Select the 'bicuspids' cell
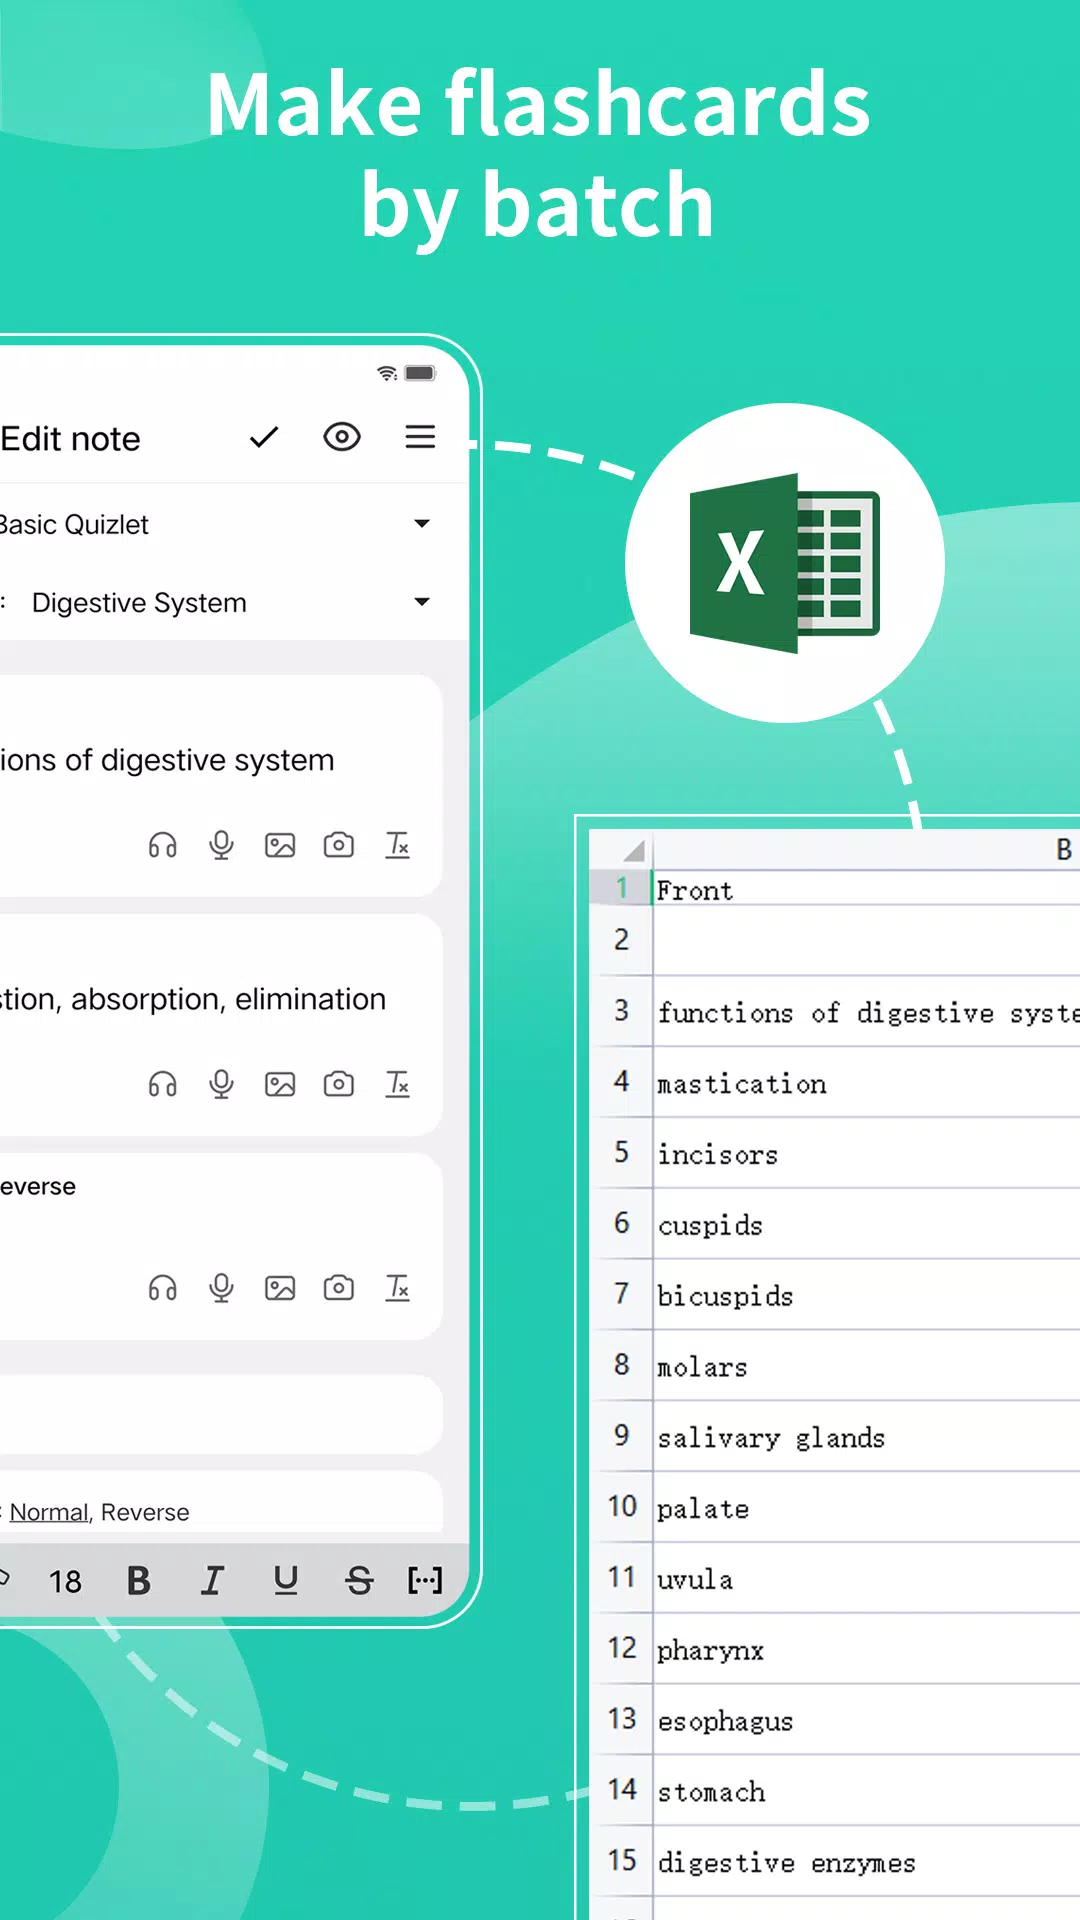The width and height of the screenshot is (1080, 1920). coord(866,1296)
